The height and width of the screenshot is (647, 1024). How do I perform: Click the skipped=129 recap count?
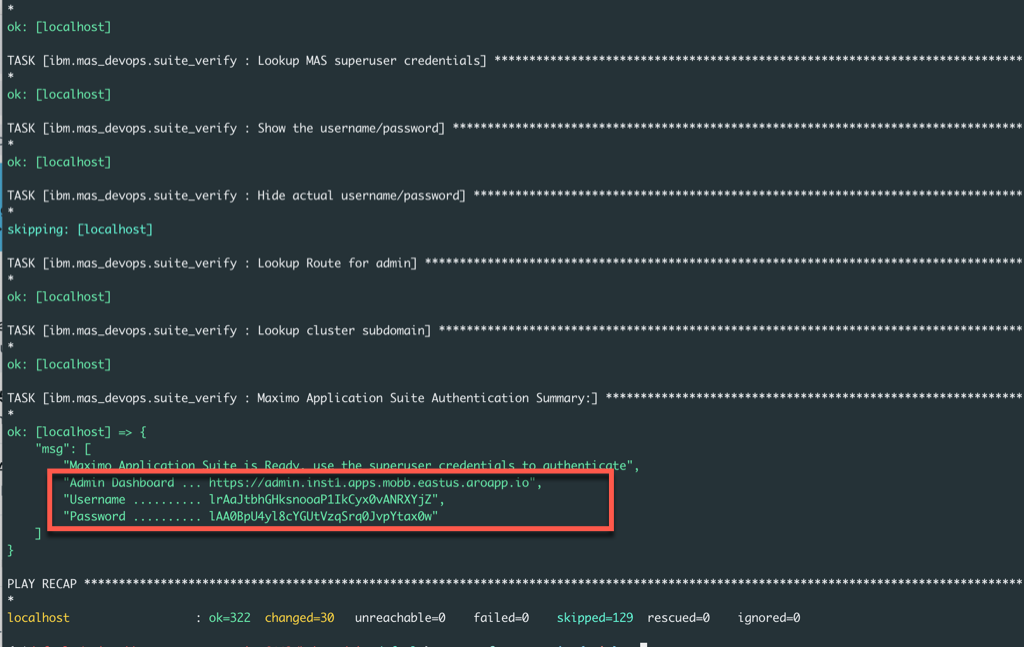coord(594,618)
